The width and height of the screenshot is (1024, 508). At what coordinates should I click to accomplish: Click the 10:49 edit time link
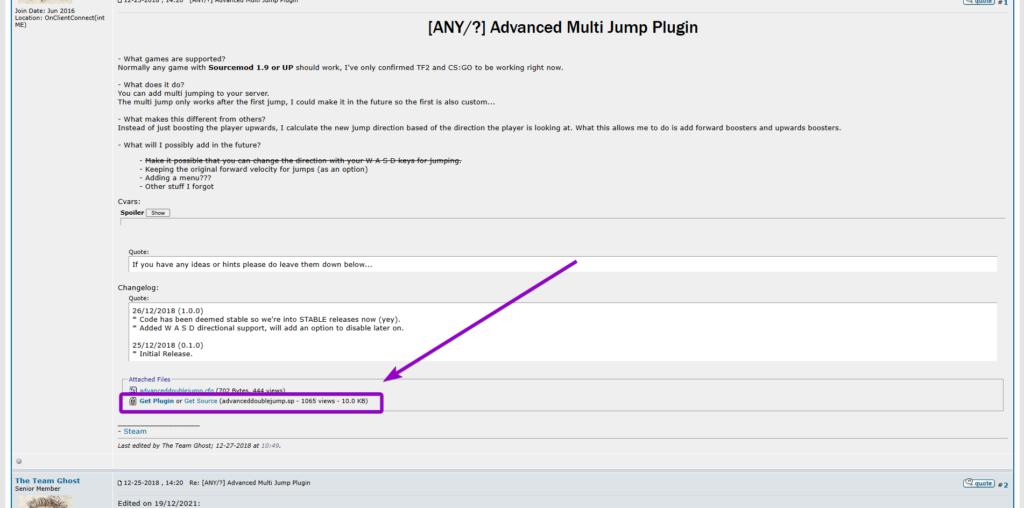[x=269, y=445]
